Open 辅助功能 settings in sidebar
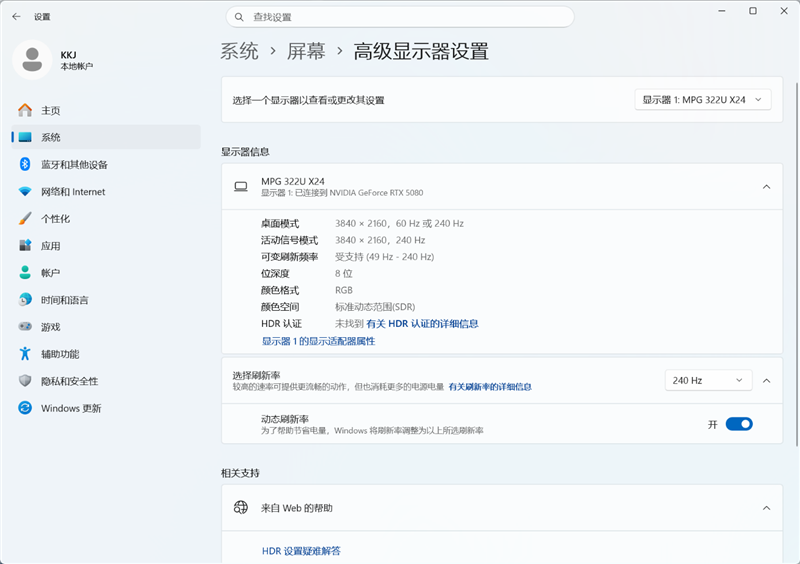800x564 pixels. (x=106, y=354)
